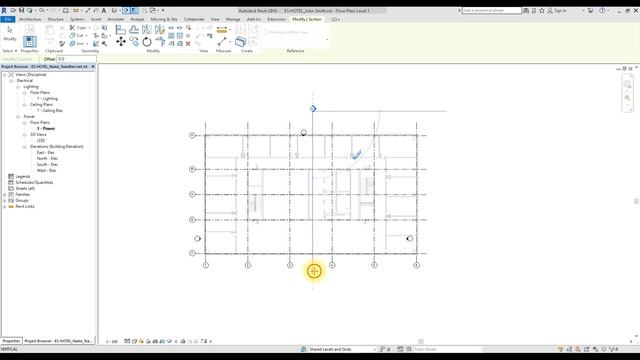Collapse the Electrical node in Project Browser

(x=11, y=81)
